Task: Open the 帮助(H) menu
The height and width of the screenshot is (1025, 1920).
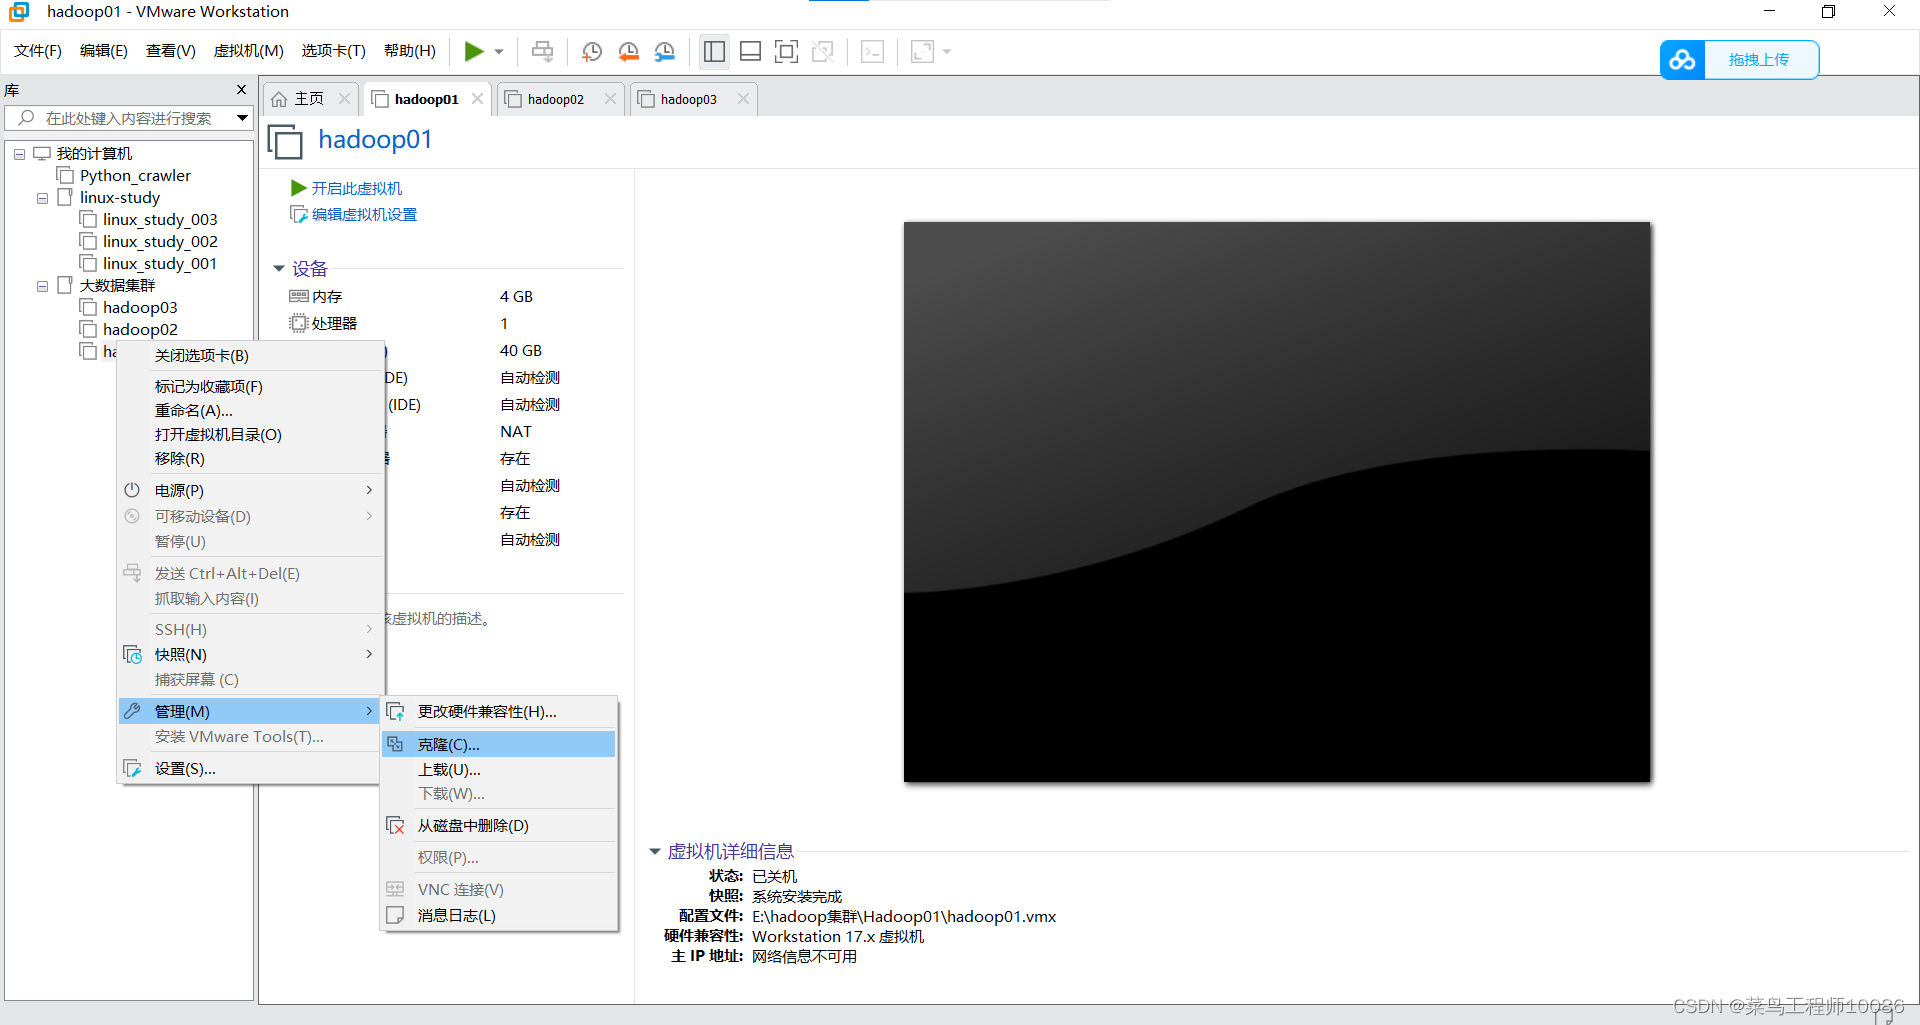Action: click(410, 51)
